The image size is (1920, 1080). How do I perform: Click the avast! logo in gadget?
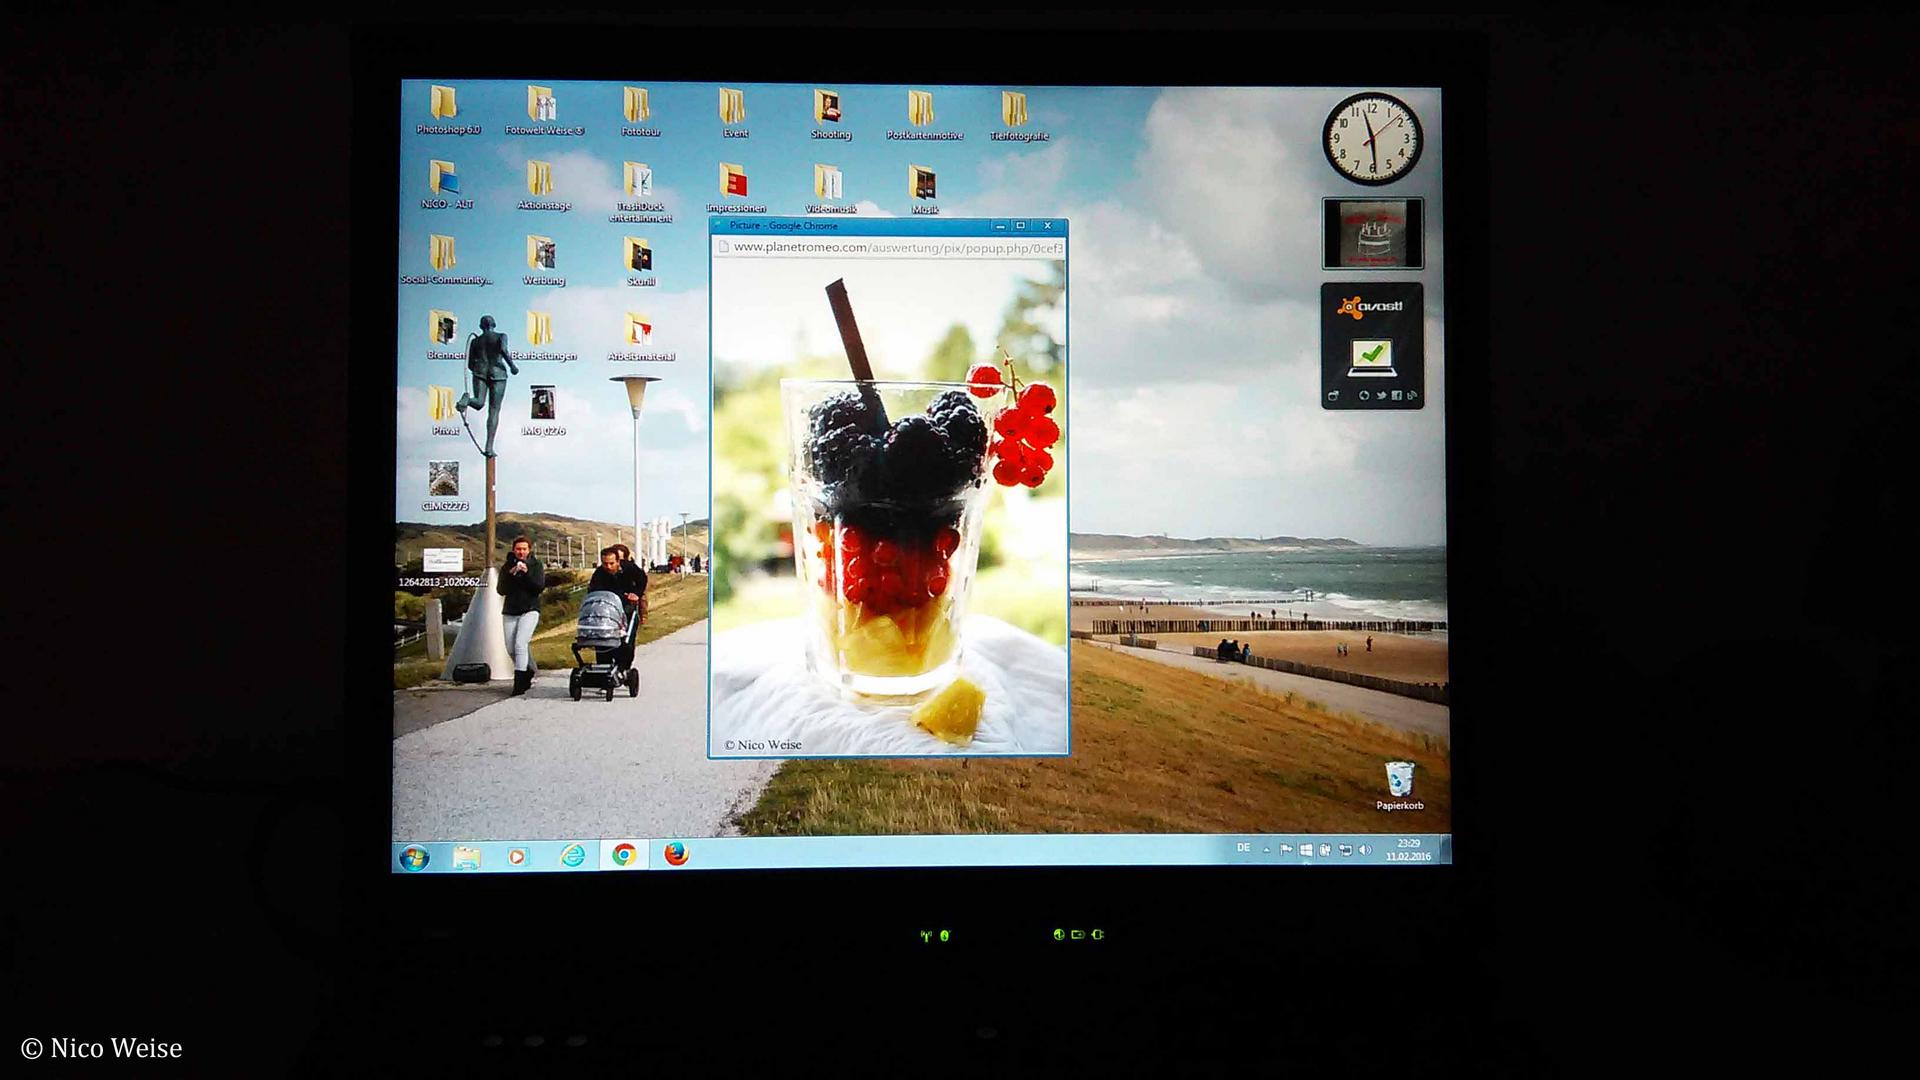point(1370,306)
